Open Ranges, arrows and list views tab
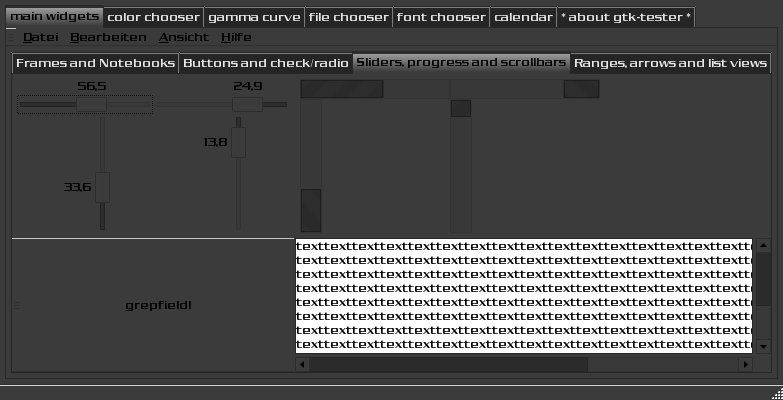Viewport: 783px width, 400px height. tap(670, 63)
